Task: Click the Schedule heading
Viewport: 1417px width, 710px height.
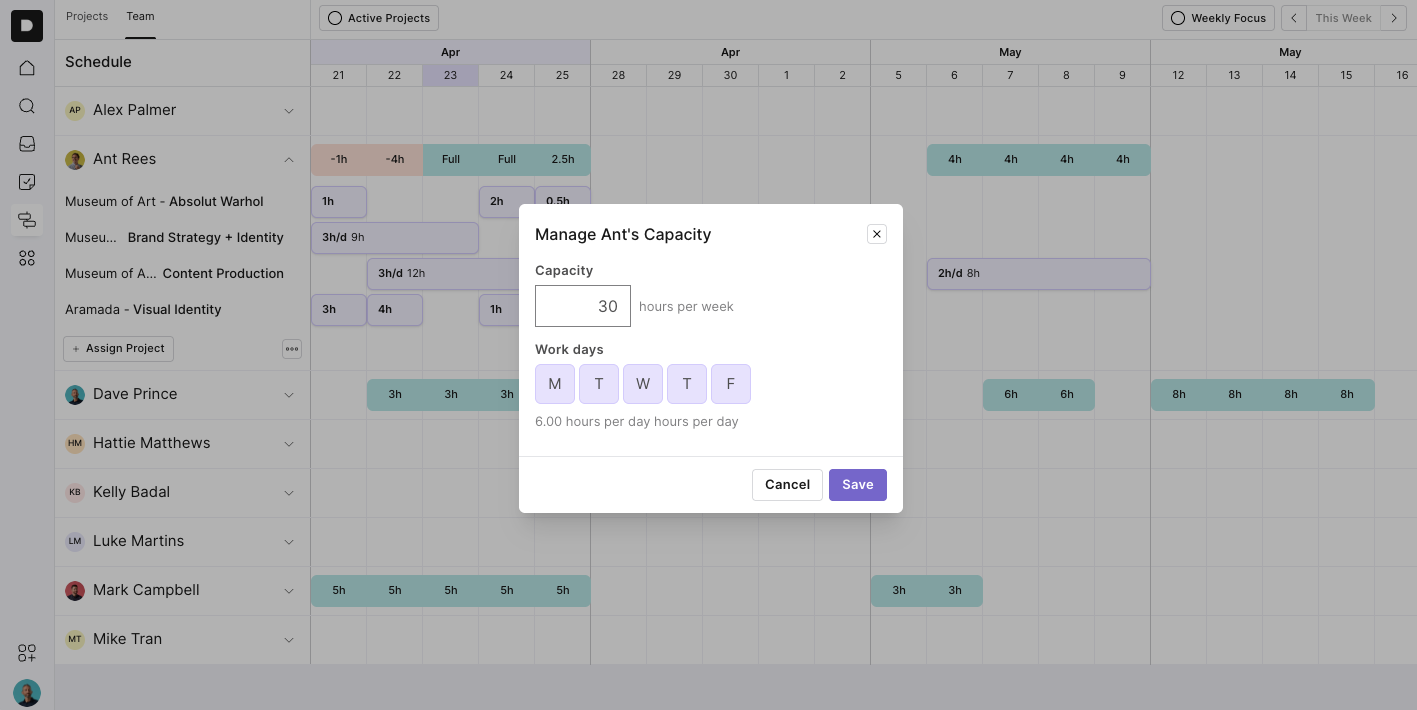Action: click(x=98, y=62)
